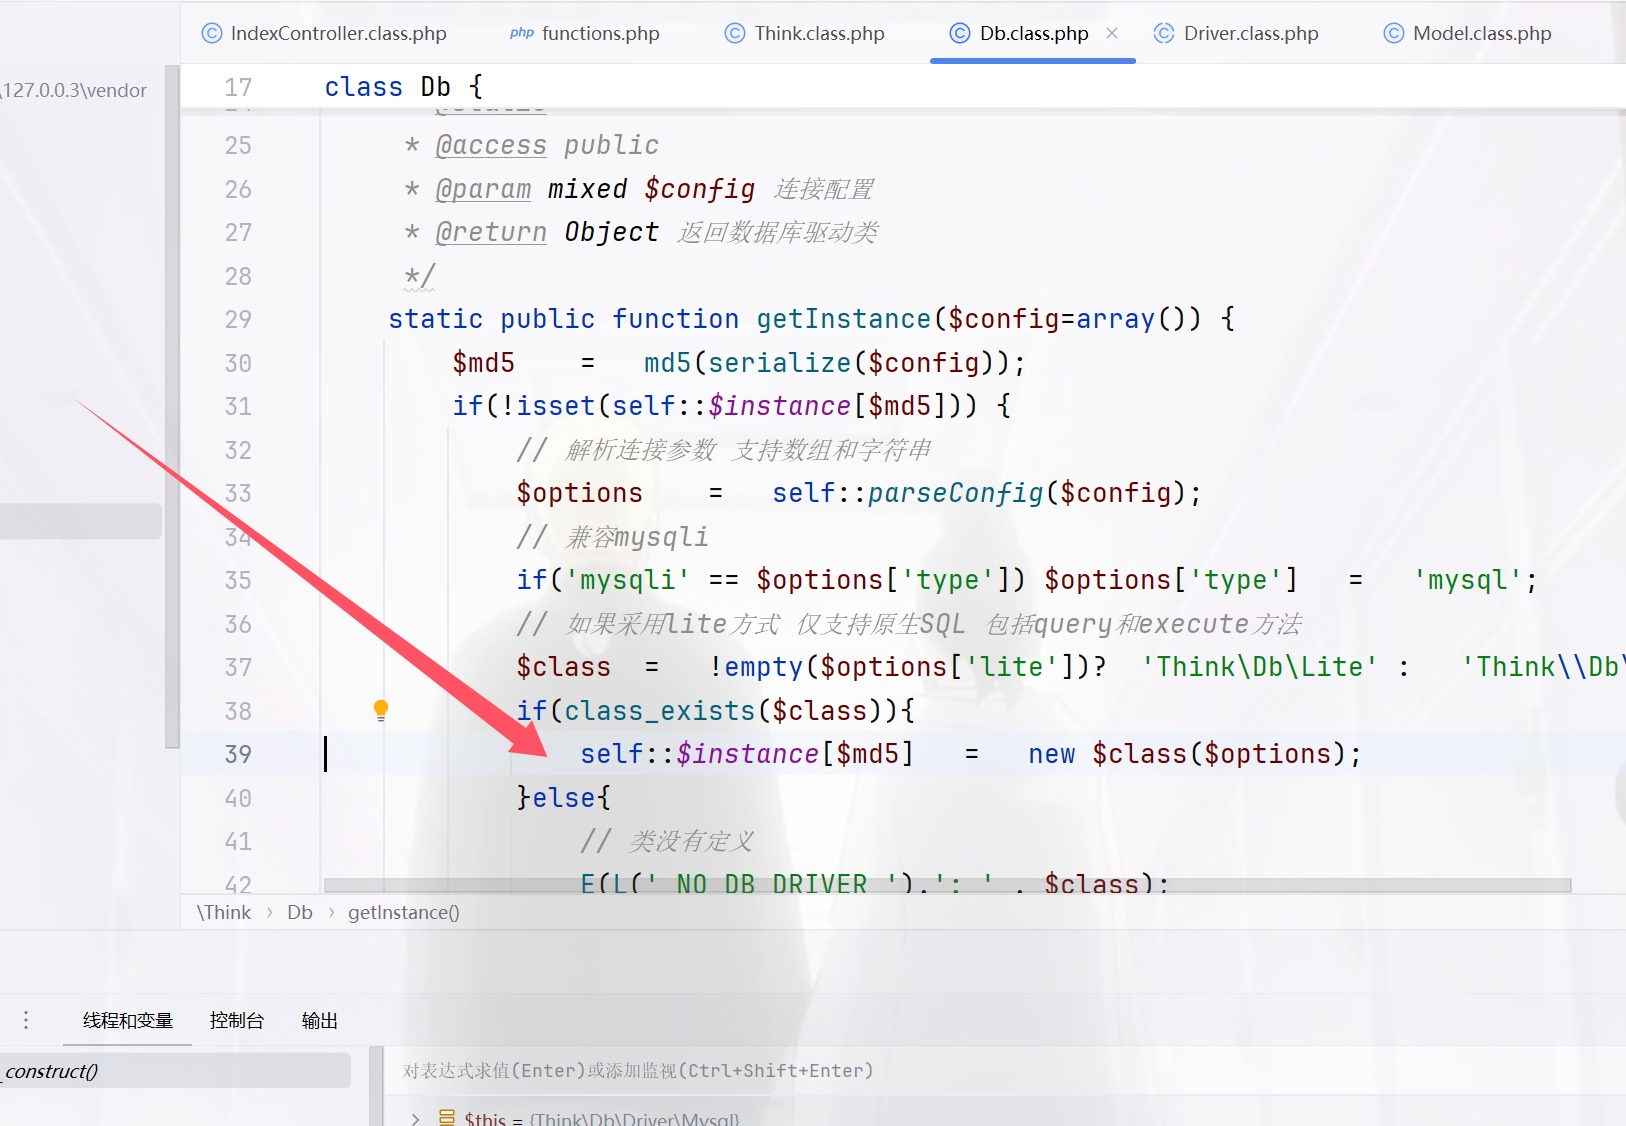
Task: Click the 127.0.0.3\vendor path in sidebar
Action: click(x=74, y=90)
